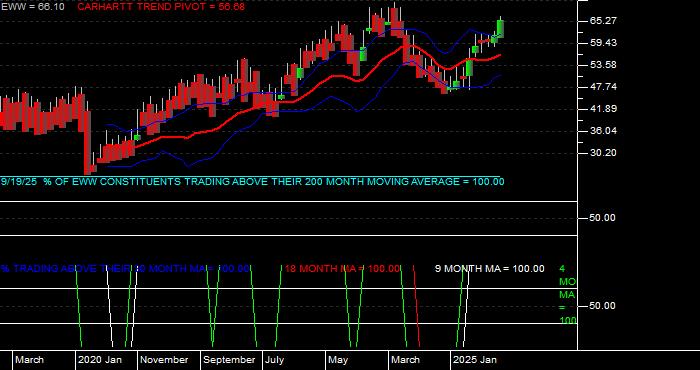This screenshot has width=700, height=370.
Task: Select the November timeline marker
Action: [165, 360]
